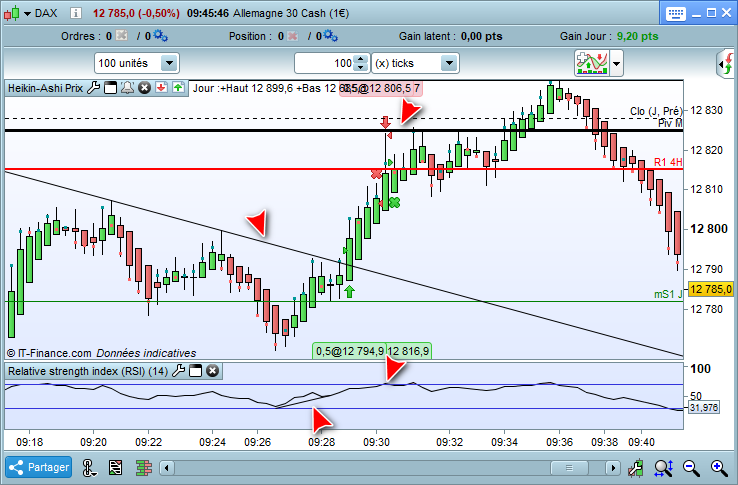Click the keyboard shortcut icon in title bar
Image resolution: width=738 pixels, height=485 pixels.
tap(675, 13)
